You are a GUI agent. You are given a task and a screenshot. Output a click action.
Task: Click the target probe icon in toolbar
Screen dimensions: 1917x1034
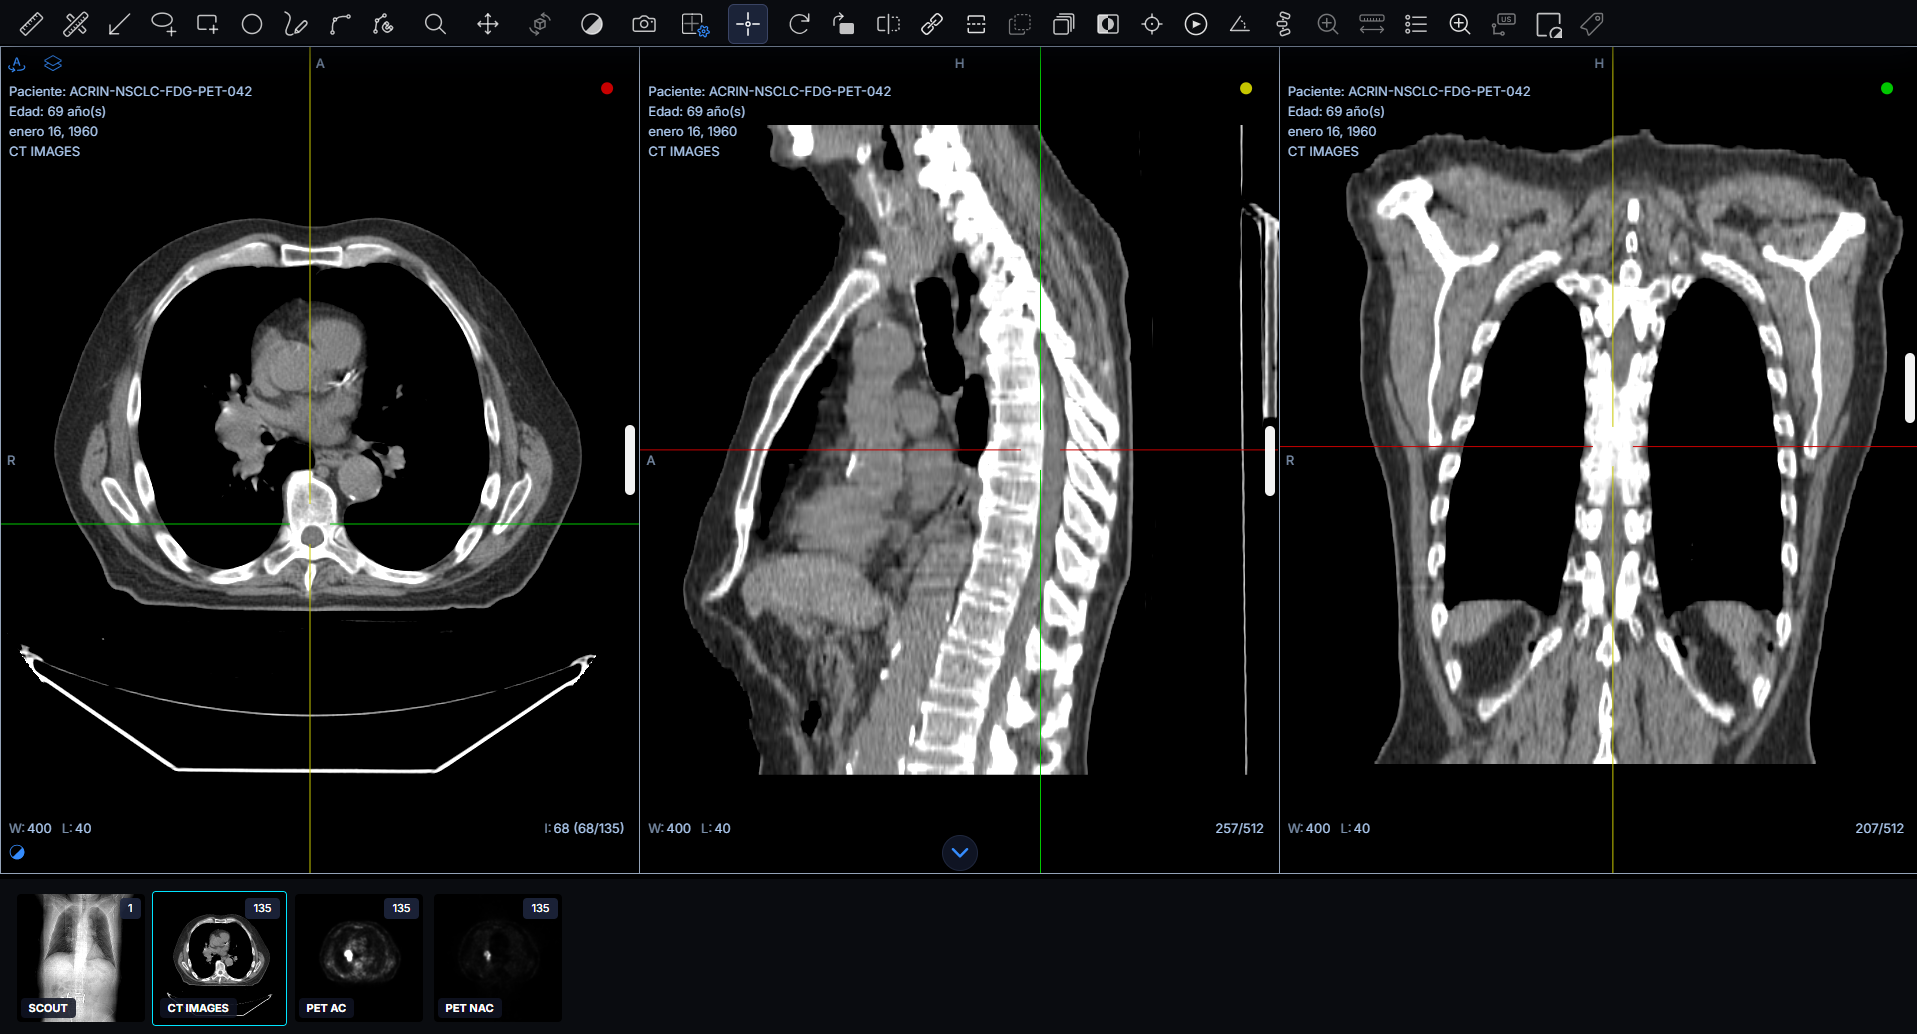point(1152,24)
